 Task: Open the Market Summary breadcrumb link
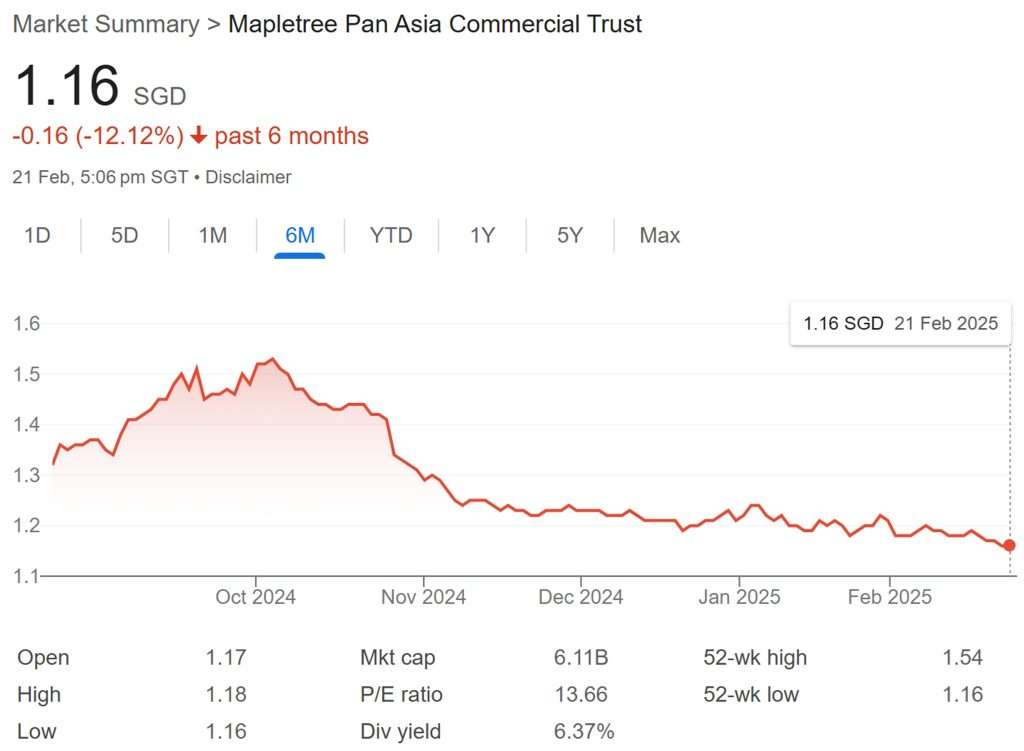tap(104, 23)
